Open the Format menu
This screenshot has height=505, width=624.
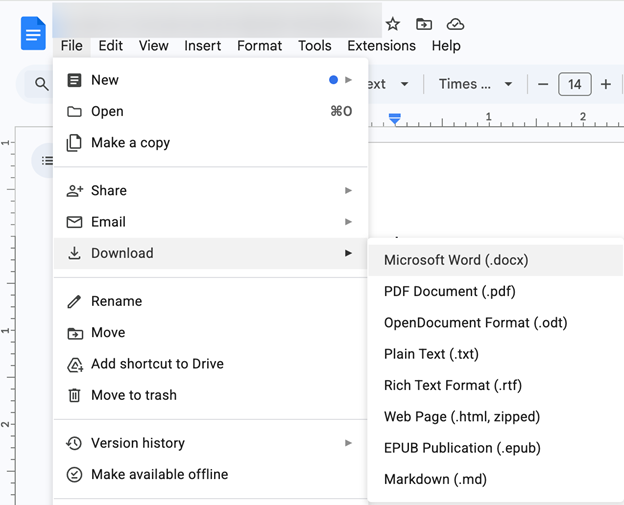tap(259, 46)
